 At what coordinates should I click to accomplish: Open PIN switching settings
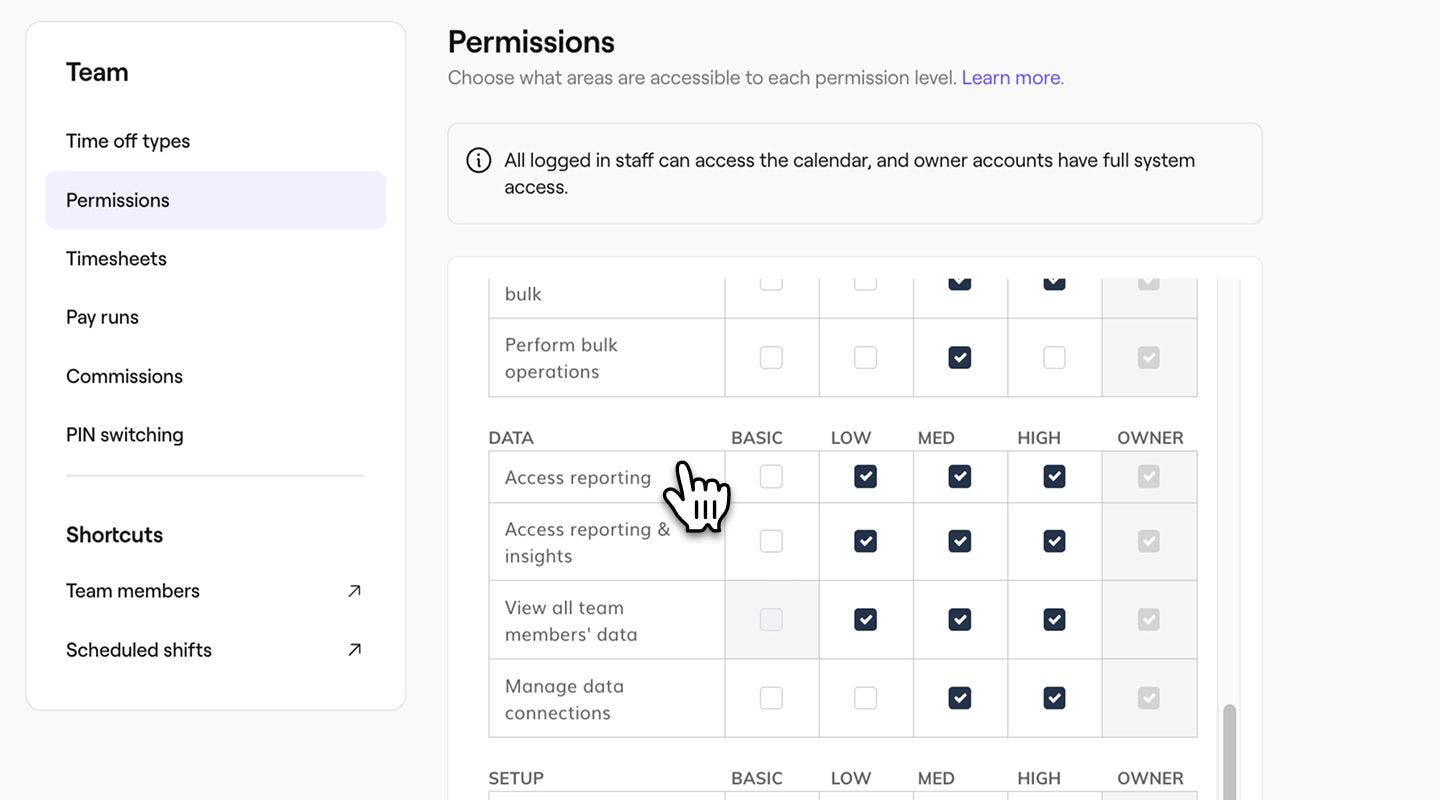point(125,435)
